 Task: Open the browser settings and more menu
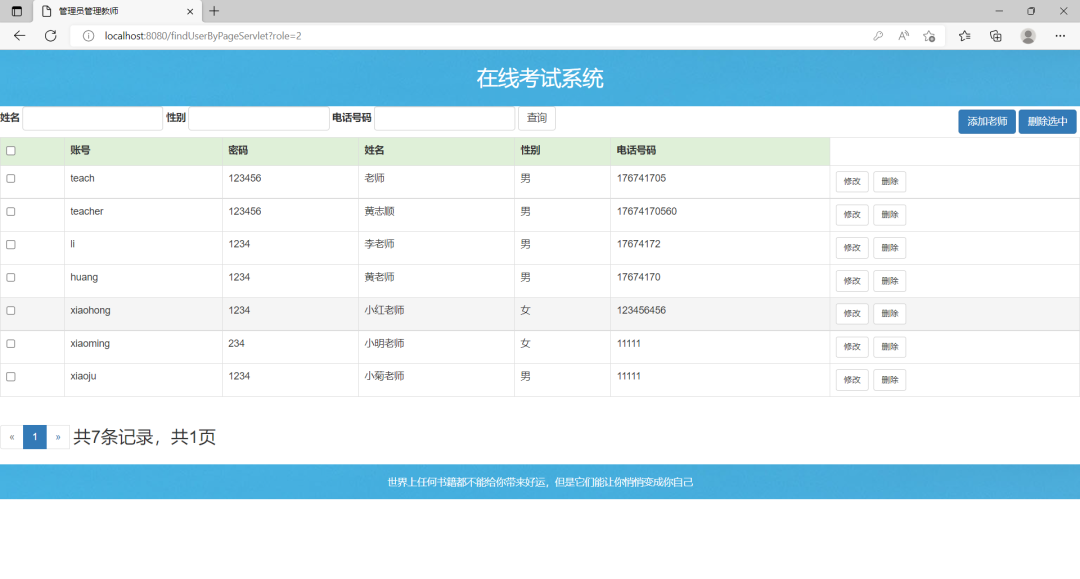1060,36
